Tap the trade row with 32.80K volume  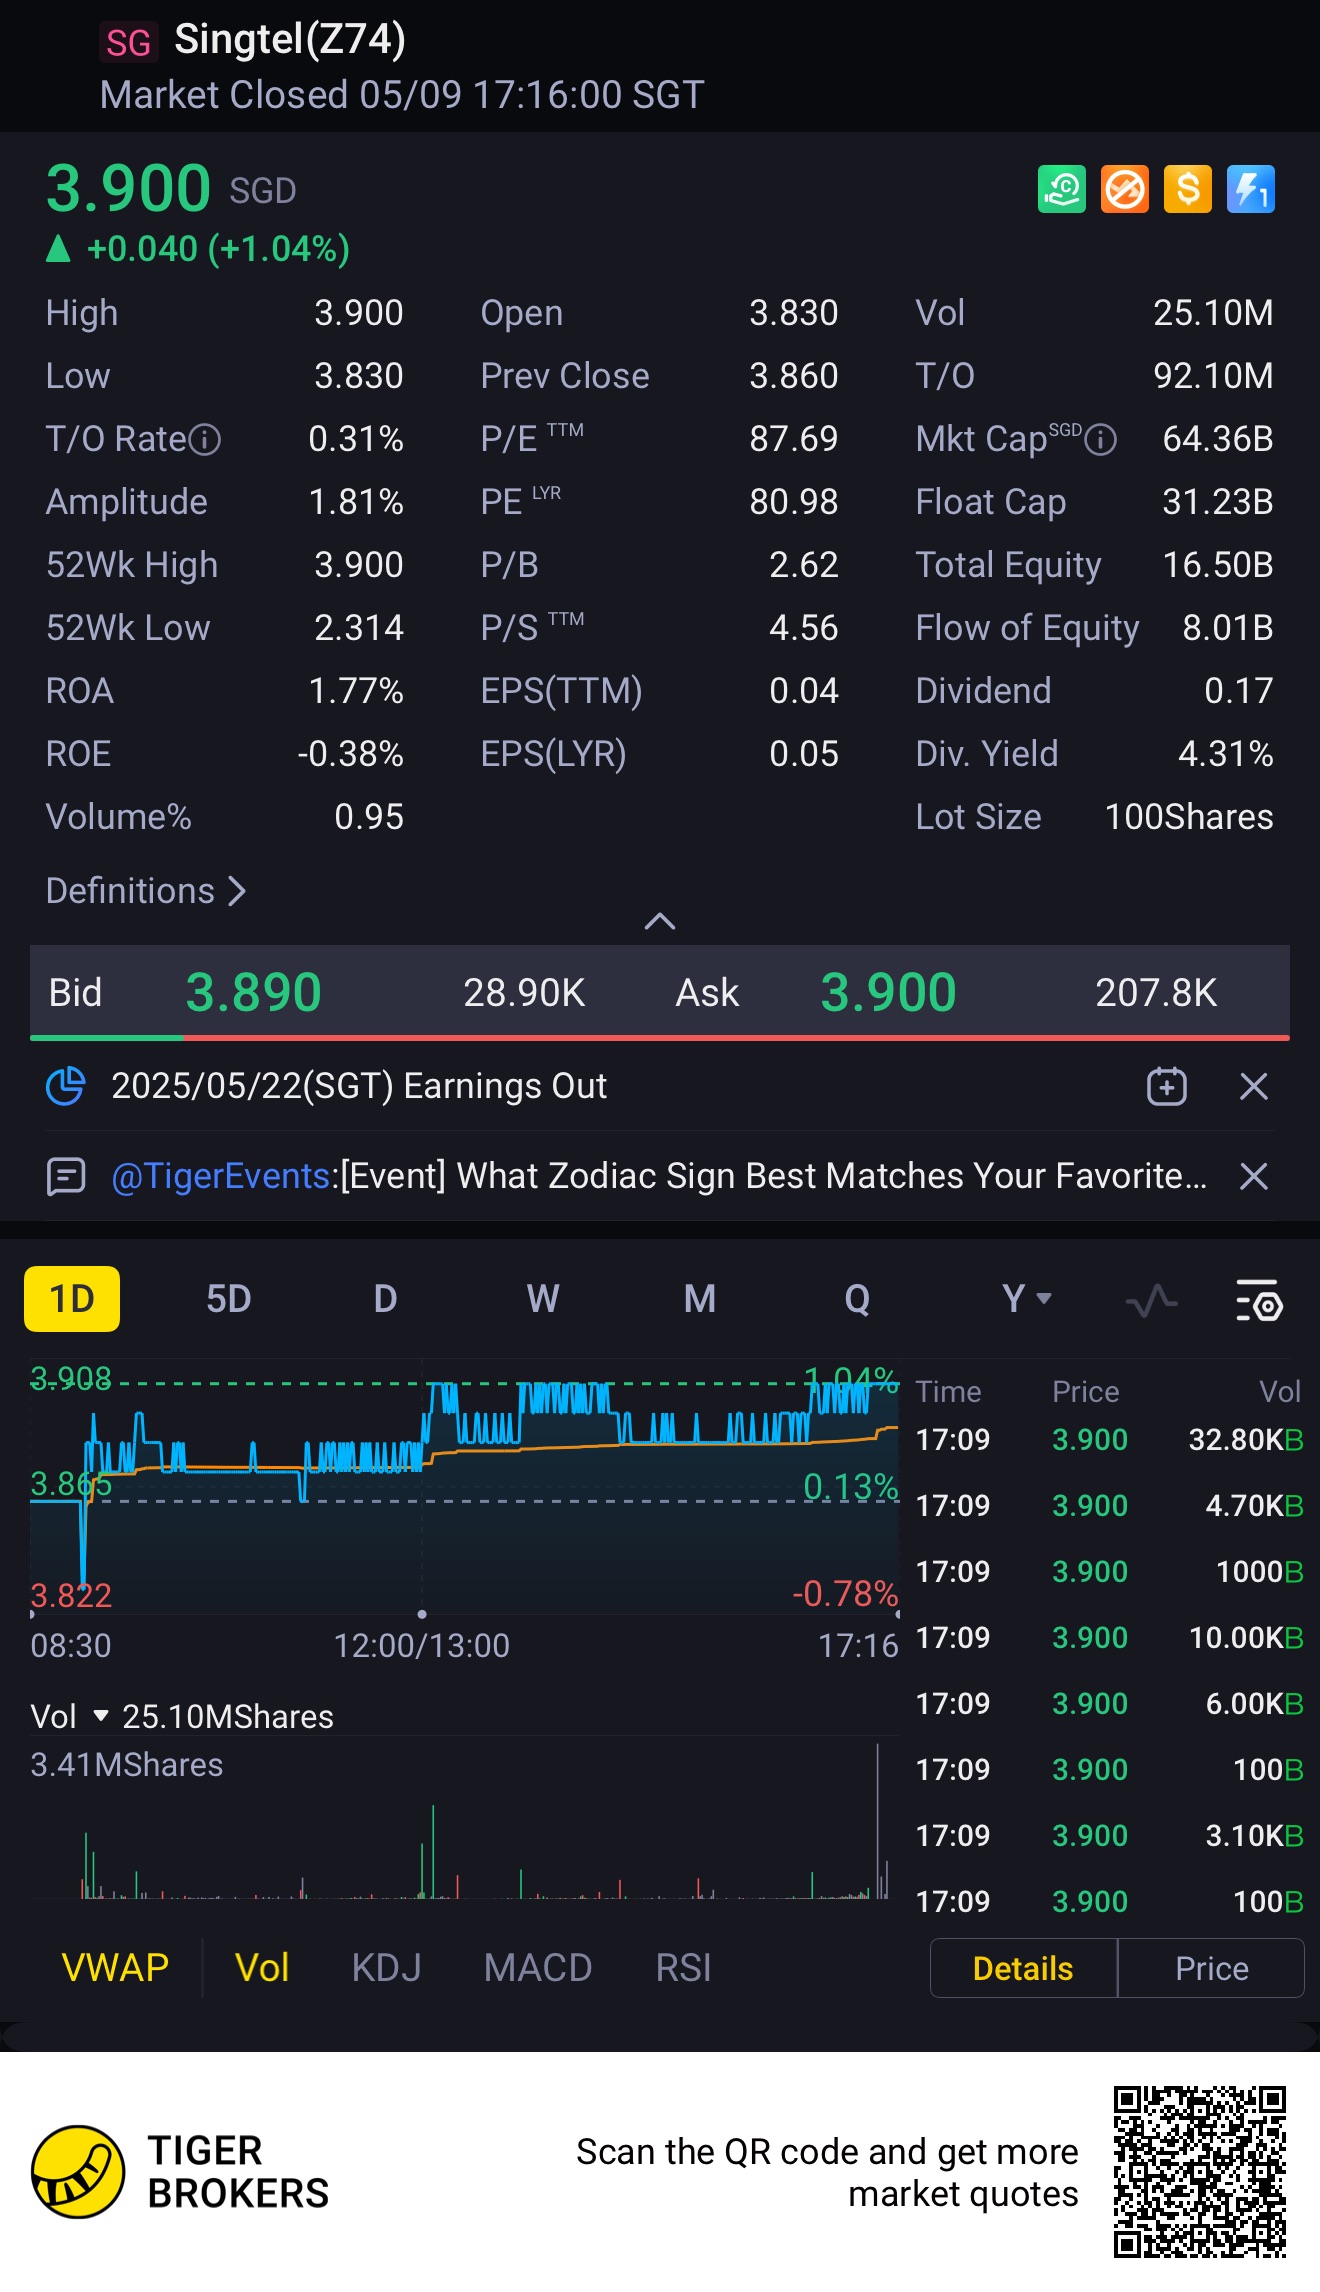(1110, 1440)
